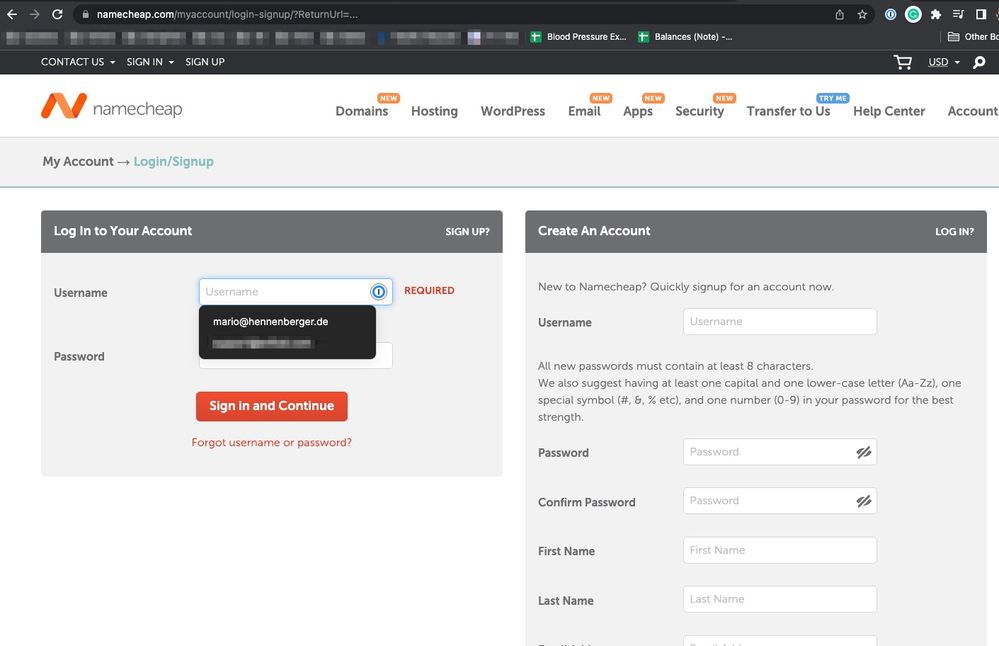
Task: Click the Sign in and Continue button
Action: (271, 406)
